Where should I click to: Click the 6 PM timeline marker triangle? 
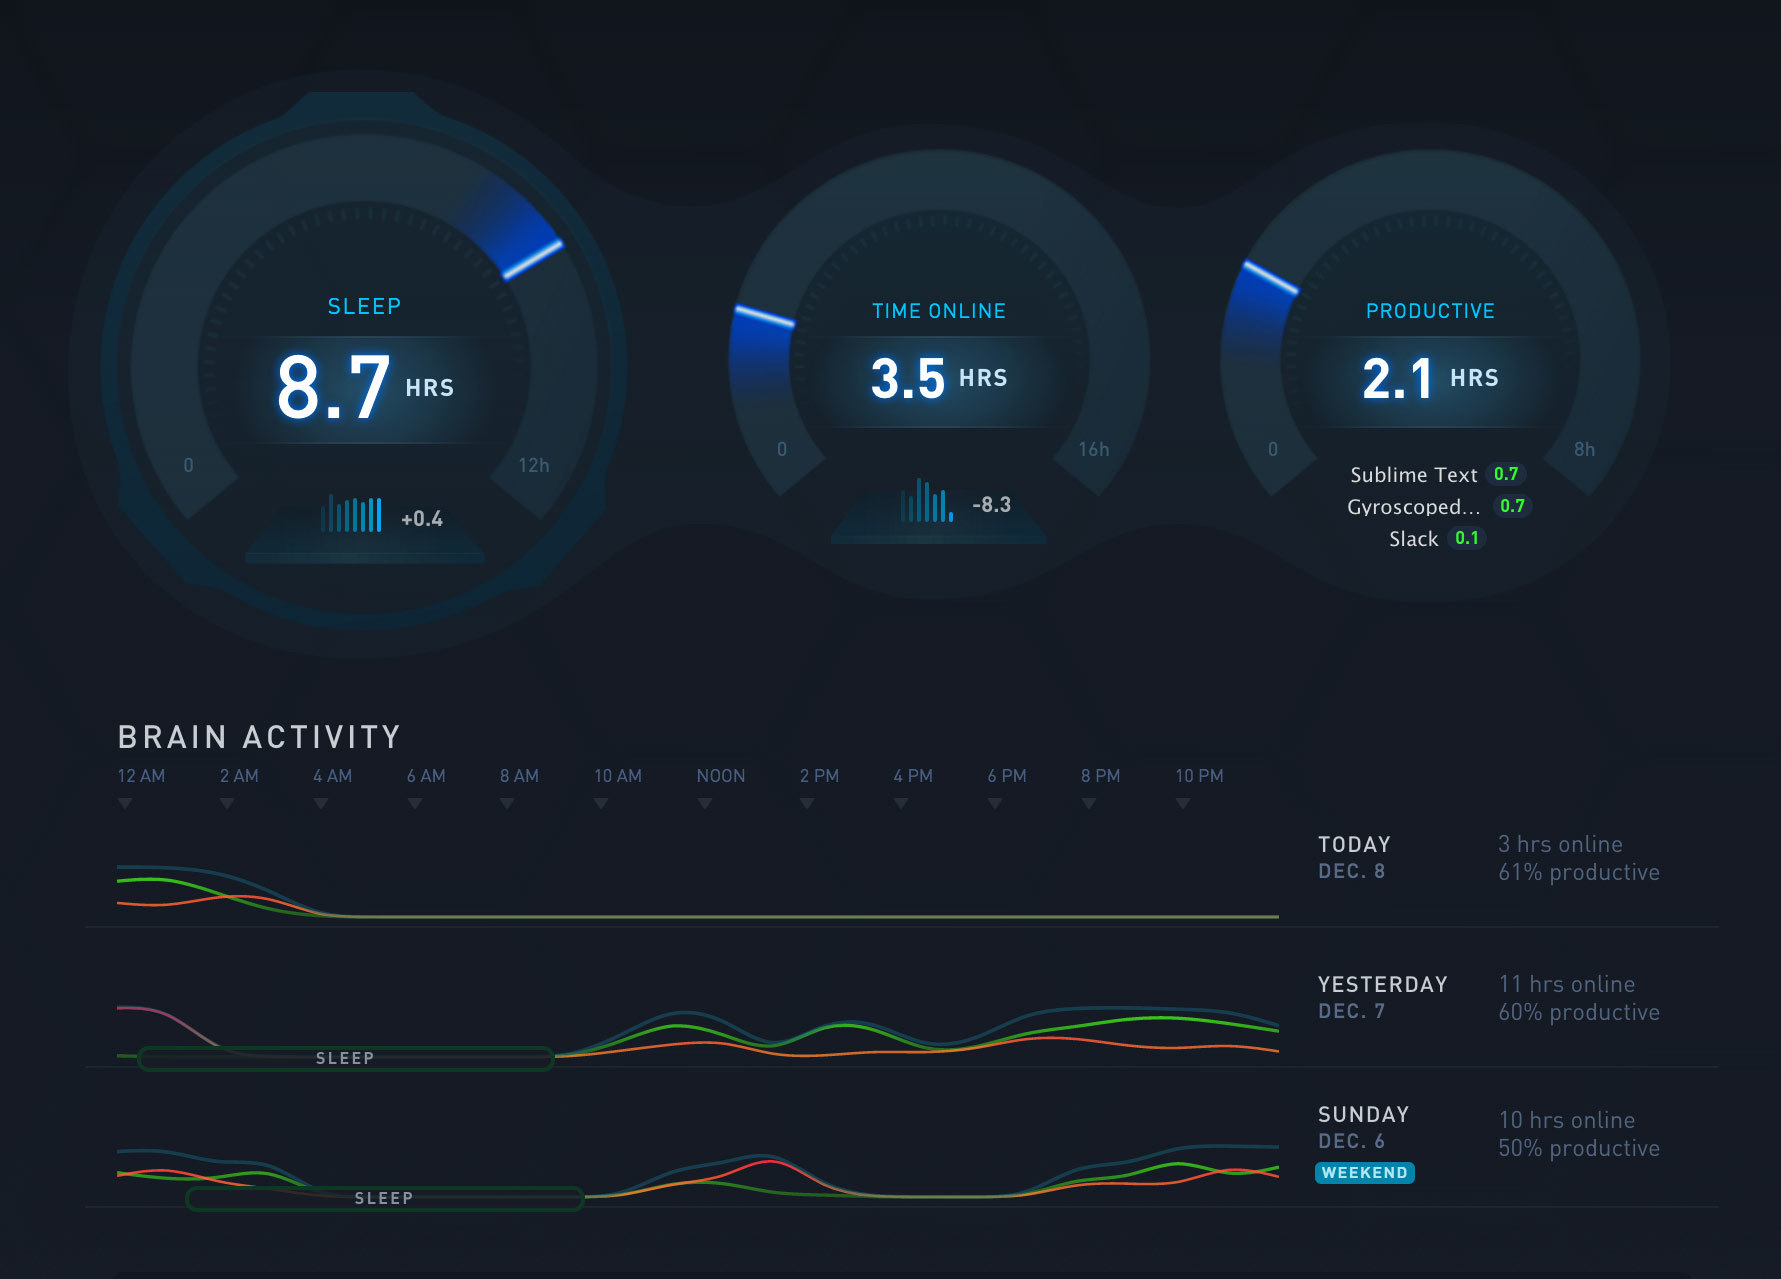point(995,803)
